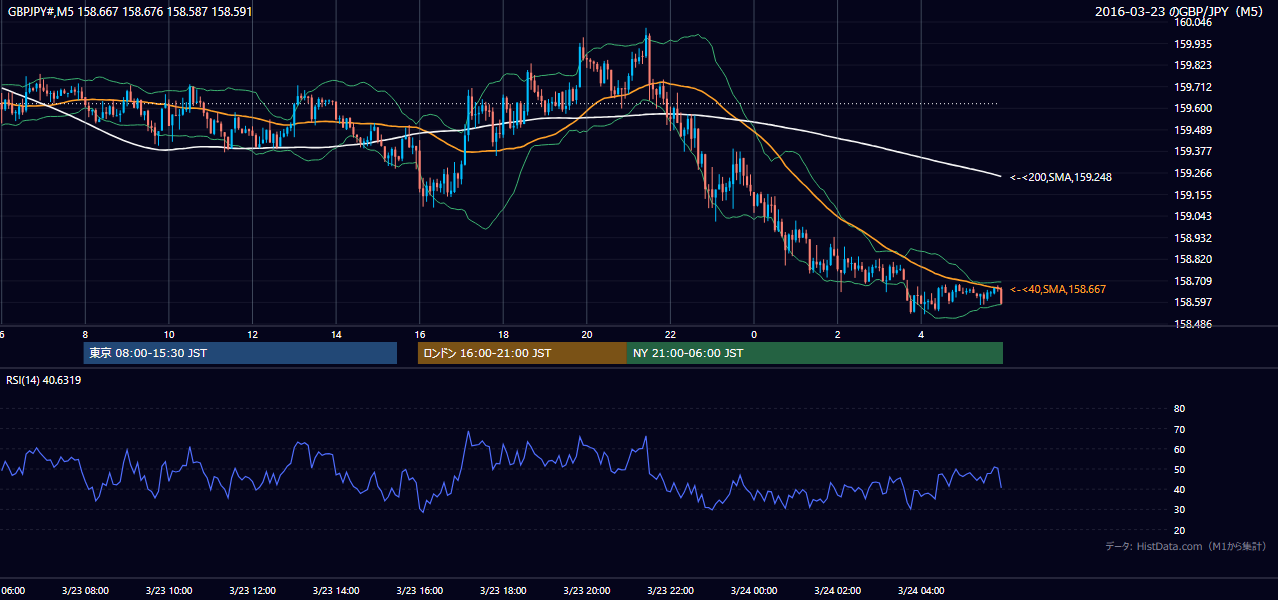
Task: Click RSI scale level 20
Action: 1179,530
